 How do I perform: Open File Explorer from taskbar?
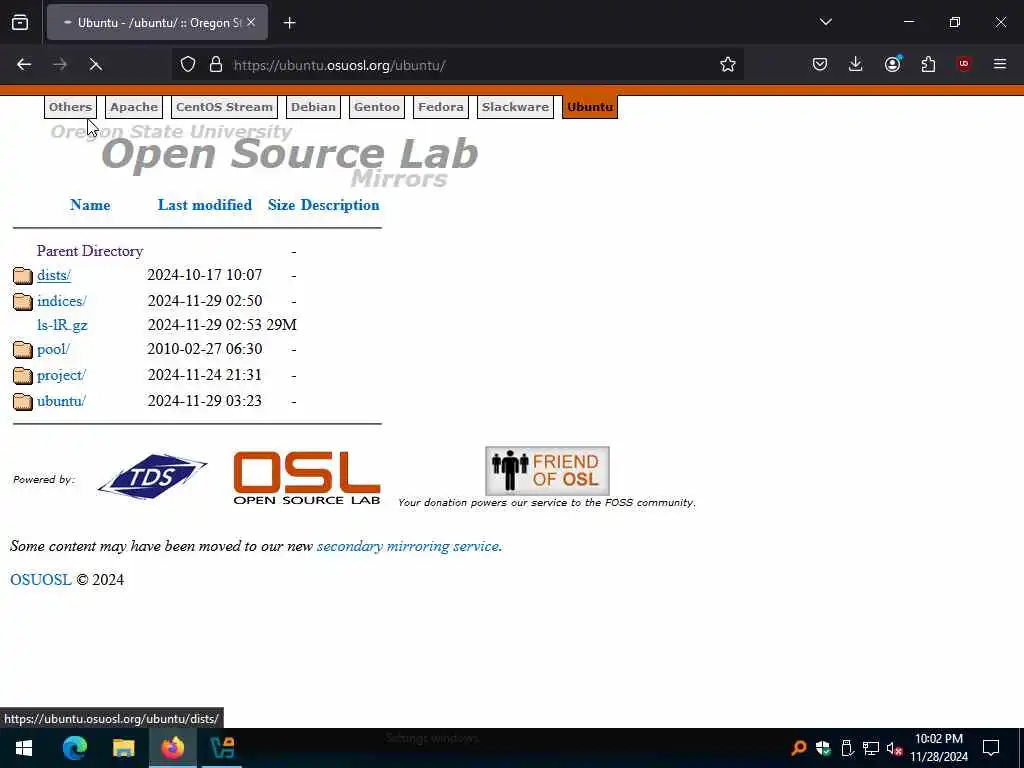[x=123, y=748]
